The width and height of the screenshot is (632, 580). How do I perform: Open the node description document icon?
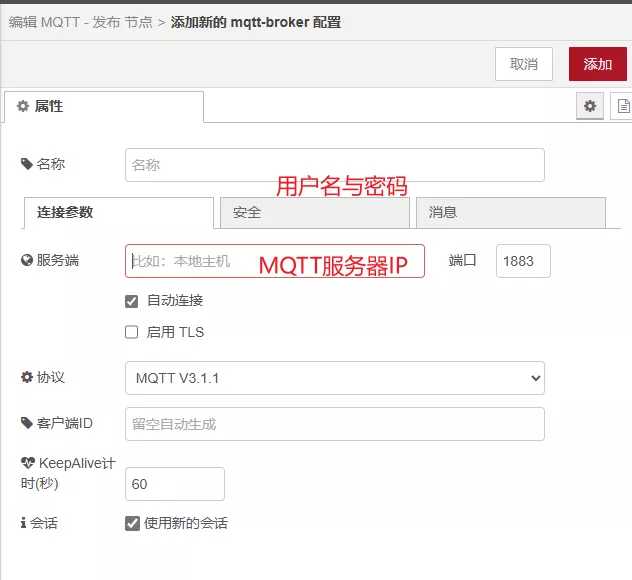622,106
